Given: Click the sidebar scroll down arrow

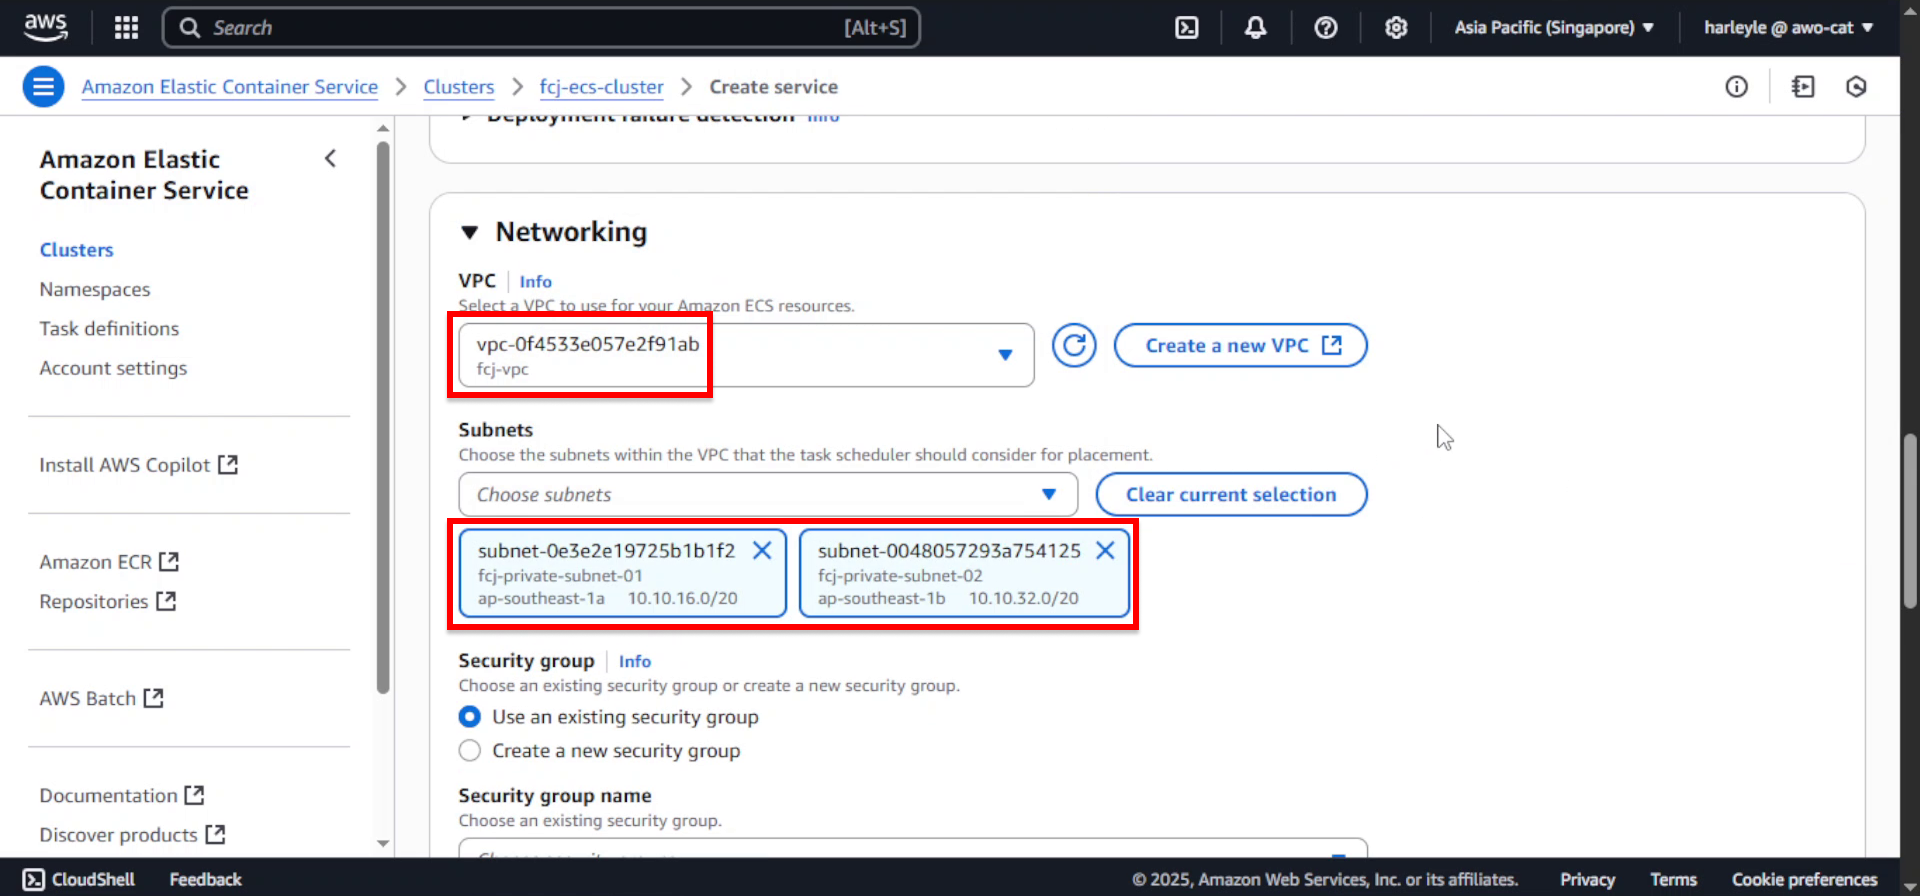Looking at the screenshot, I should coord(383,843).
